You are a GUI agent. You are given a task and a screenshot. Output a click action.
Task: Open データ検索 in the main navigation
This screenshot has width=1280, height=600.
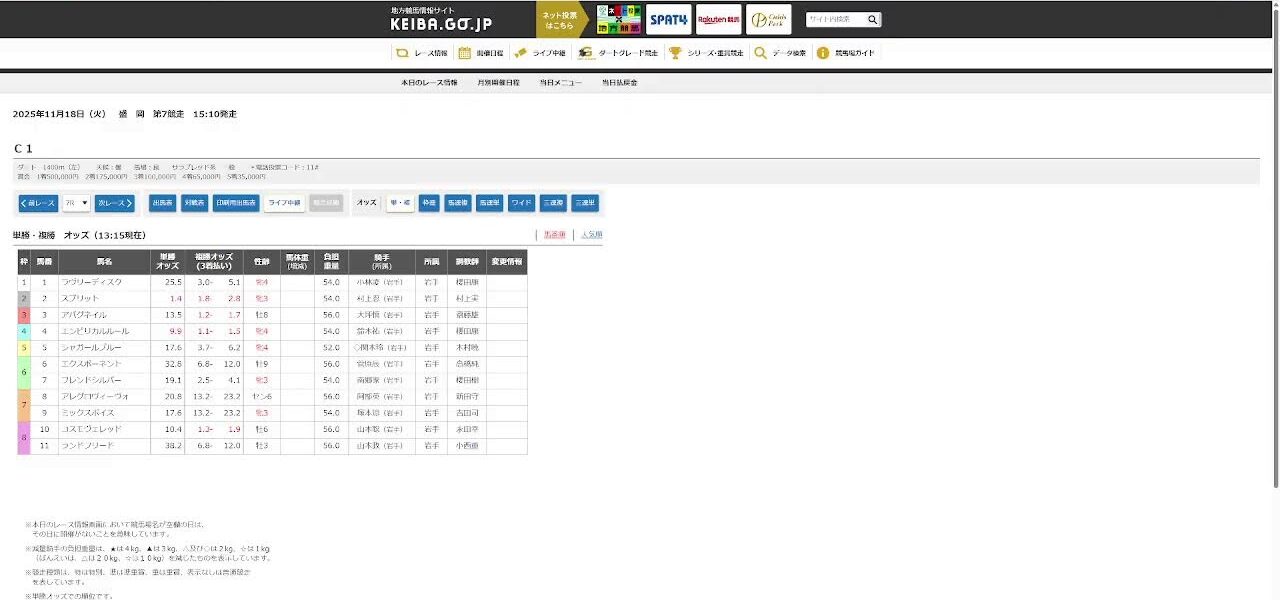[780, 53]
